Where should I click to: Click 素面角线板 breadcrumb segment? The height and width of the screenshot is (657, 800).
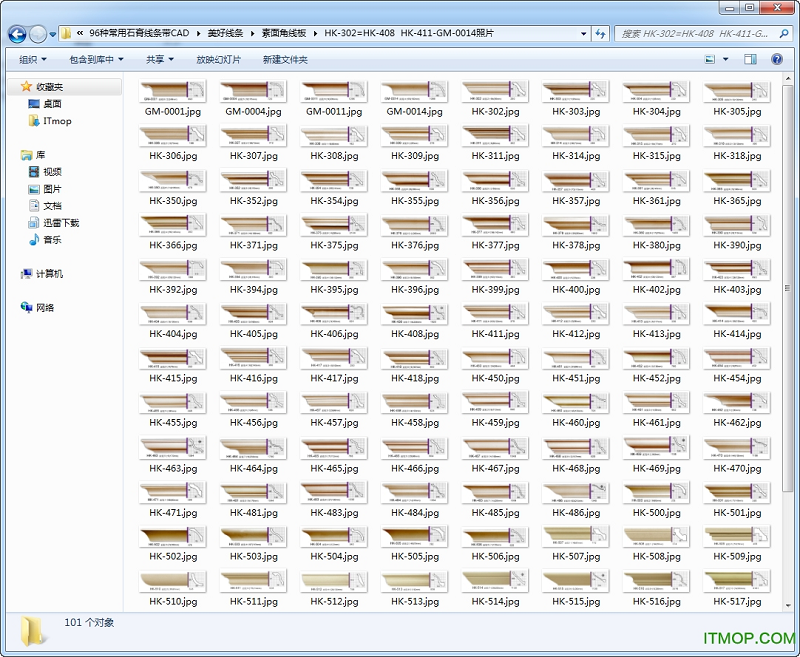pos(284,34)
